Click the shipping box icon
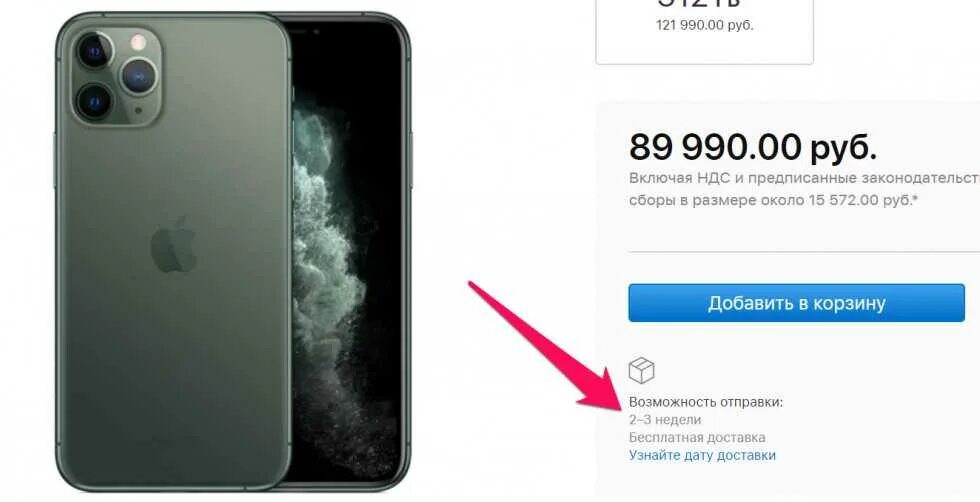The height and width of the screenshot is (502, 980). pyautogui.click(x=641, y=370)
